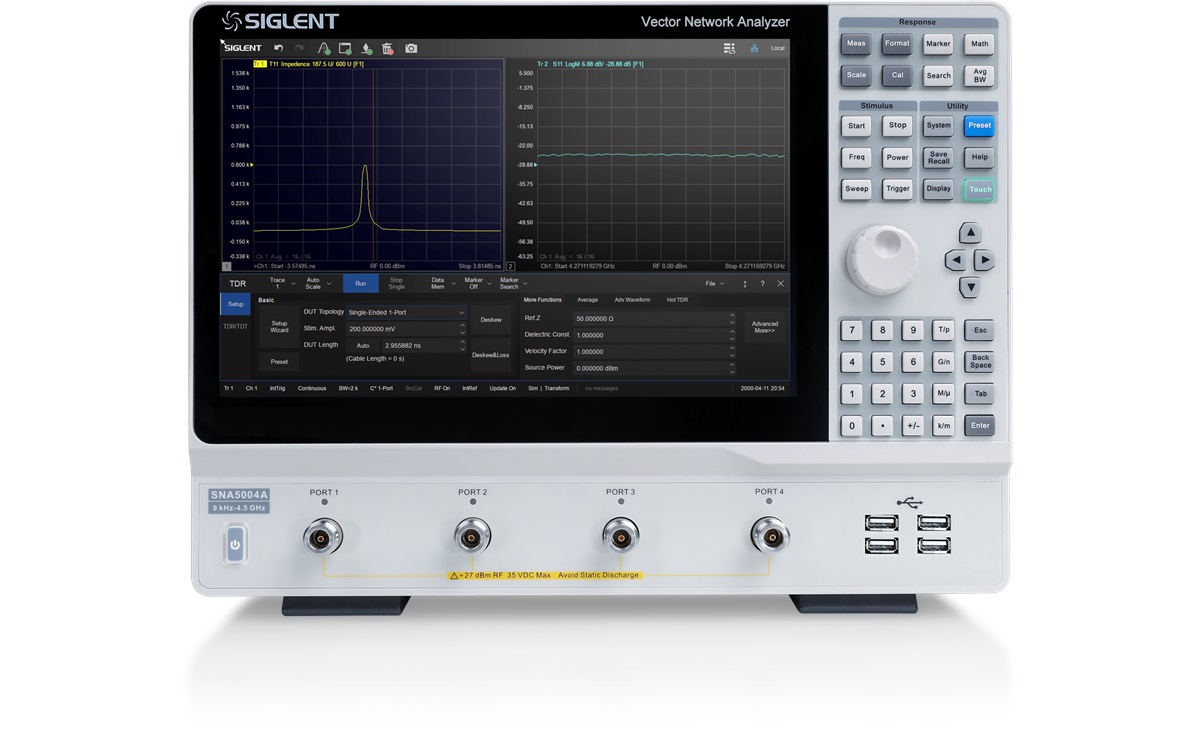1200x735 pixels.
Task: Click the blue Preset hardware key
Action: point(980,126)
